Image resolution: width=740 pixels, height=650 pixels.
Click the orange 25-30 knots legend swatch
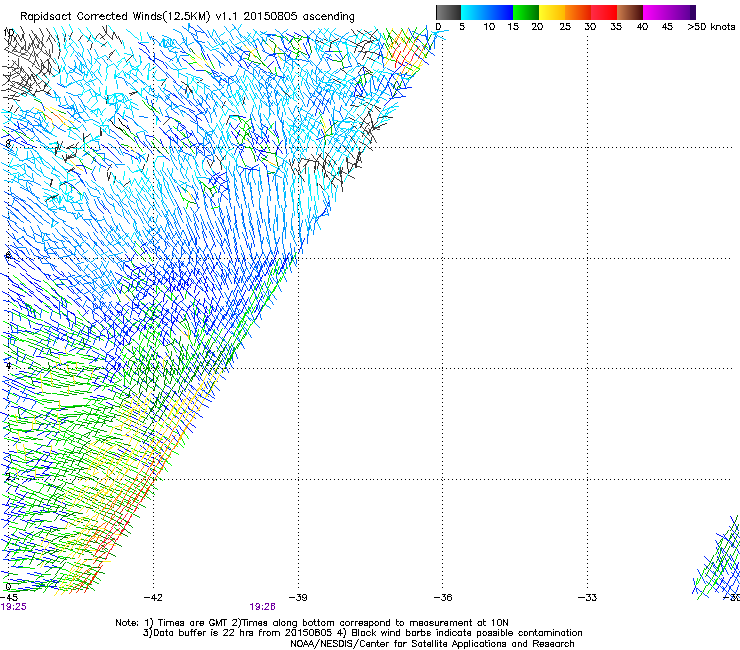tap(578, 12)
